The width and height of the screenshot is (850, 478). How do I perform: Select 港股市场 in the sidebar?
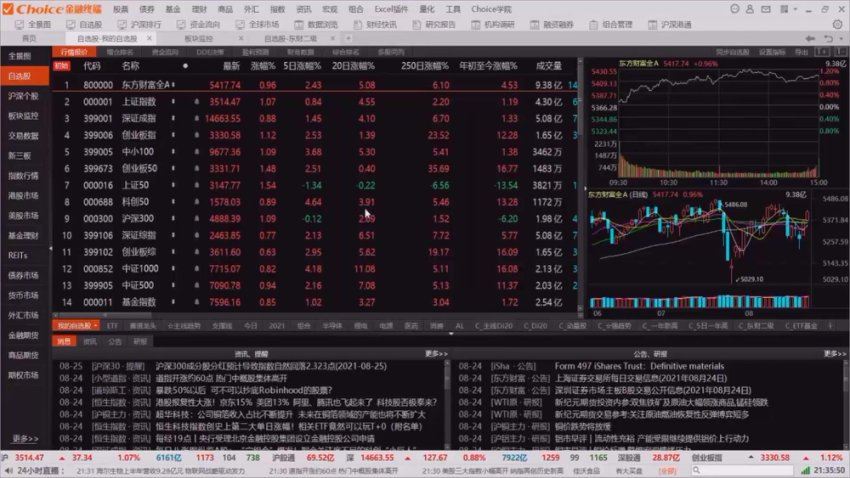(x=23, y=196)
